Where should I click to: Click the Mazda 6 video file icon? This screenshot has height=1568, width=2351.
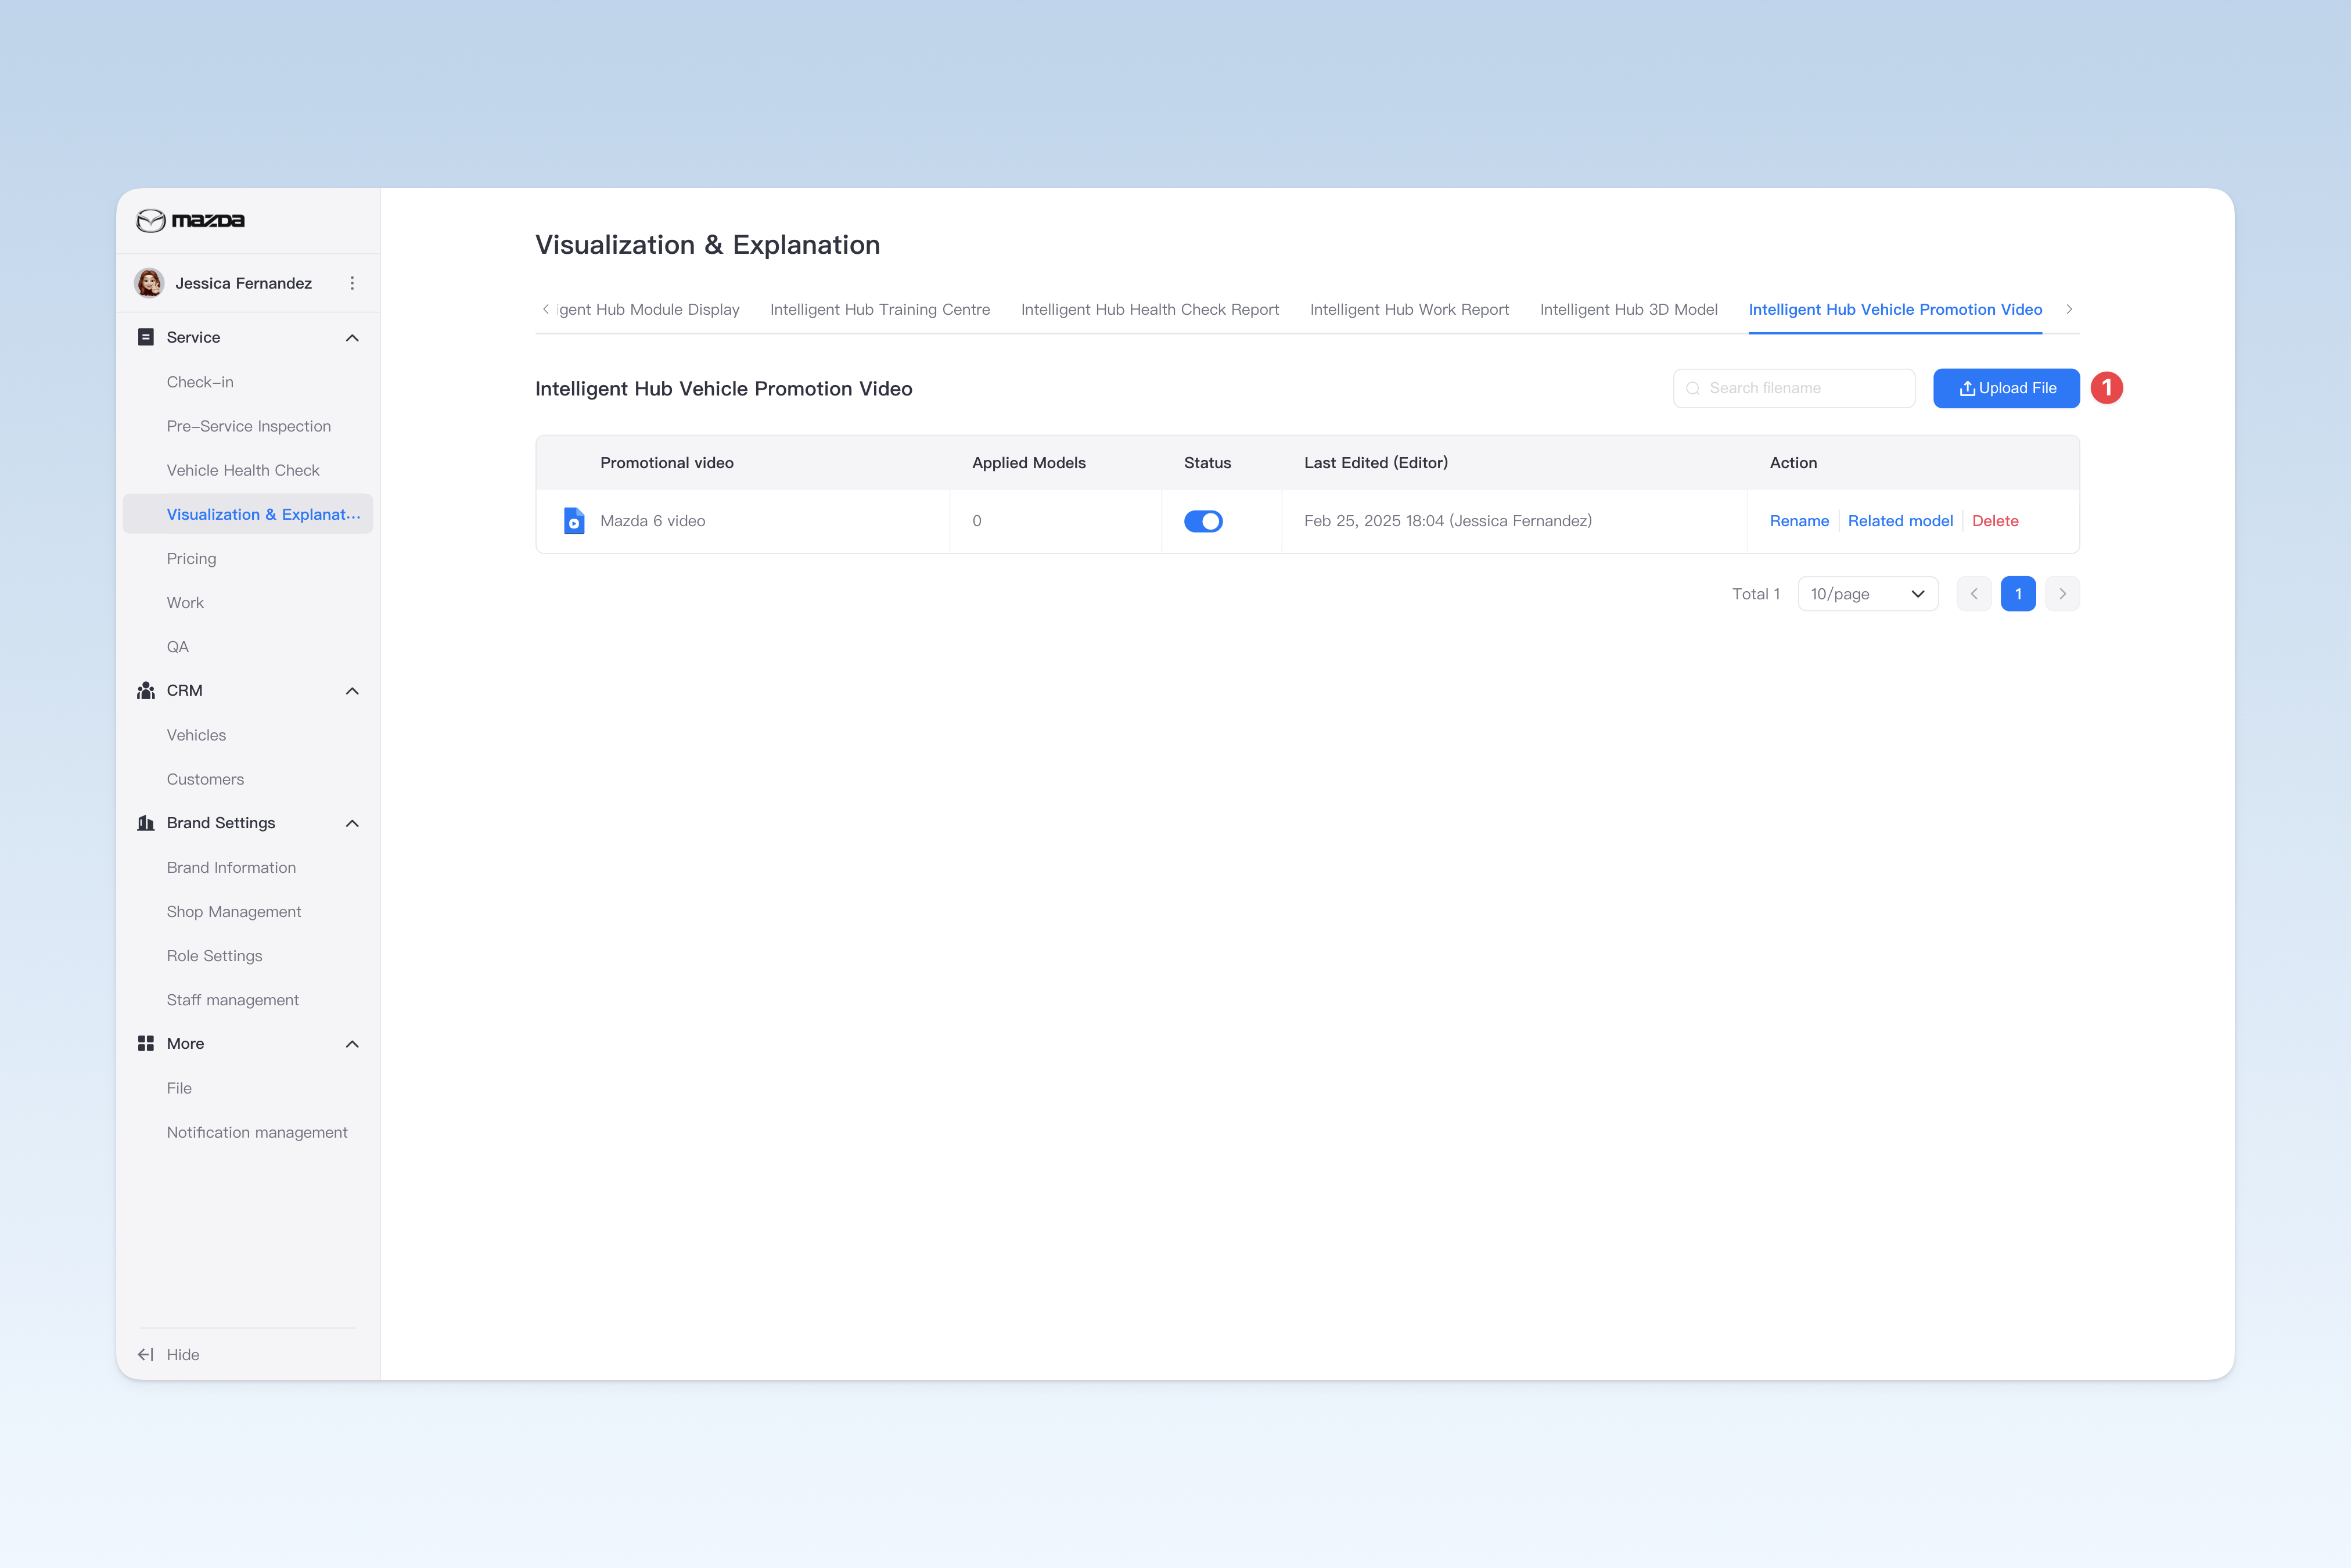[x=574, y=521]
